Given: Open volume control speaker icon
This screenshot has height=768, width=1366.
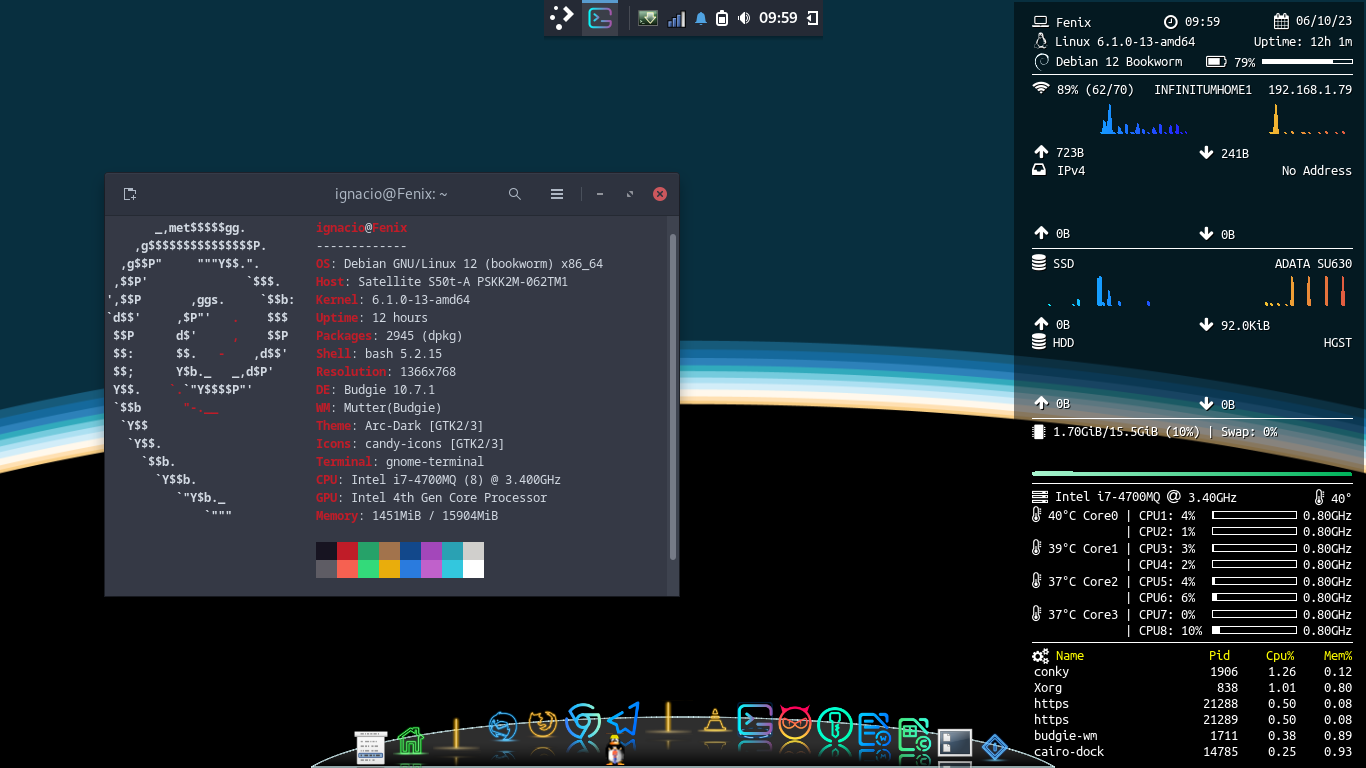Looking at the screenshot, I should (x=743, y=18).
